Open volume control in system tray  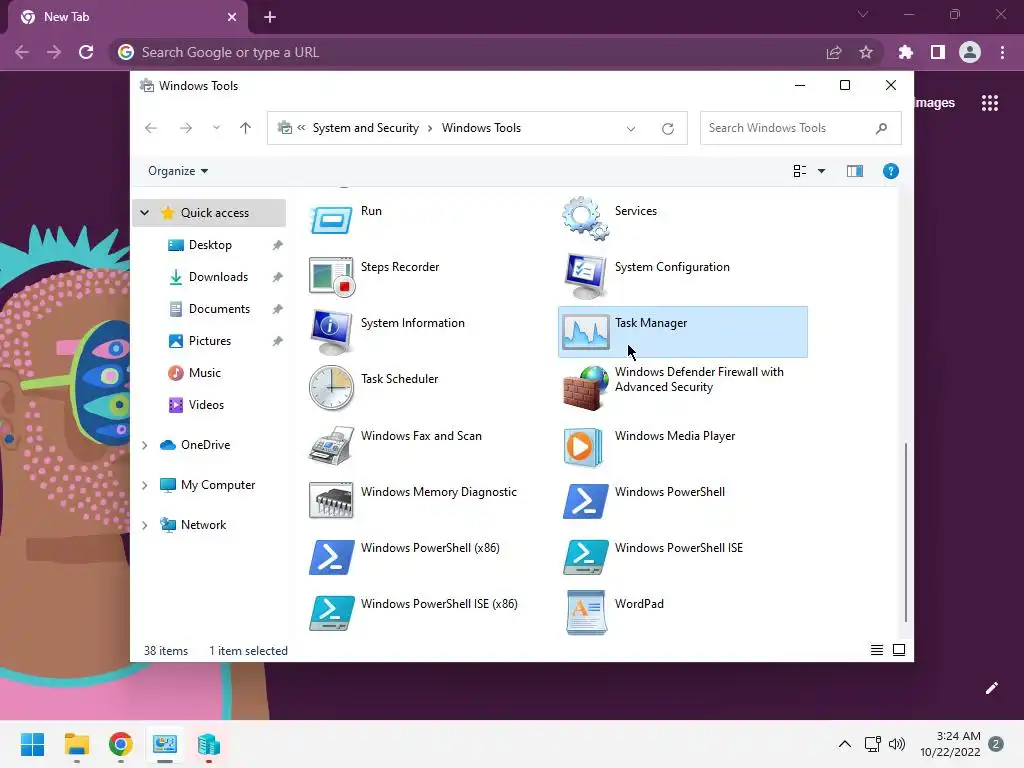click(897, 744)
